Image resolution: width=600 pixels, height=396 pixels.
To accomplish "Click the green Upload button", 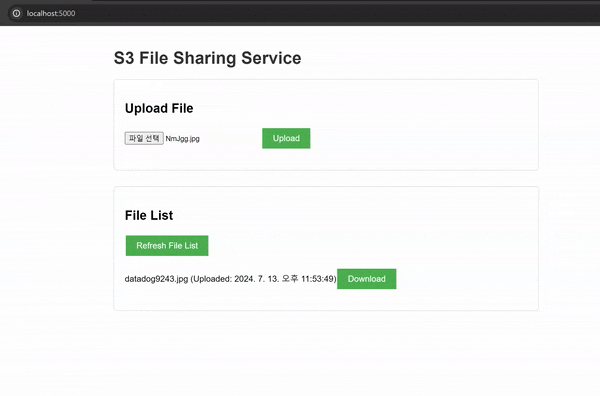I will tap(286, 138).
